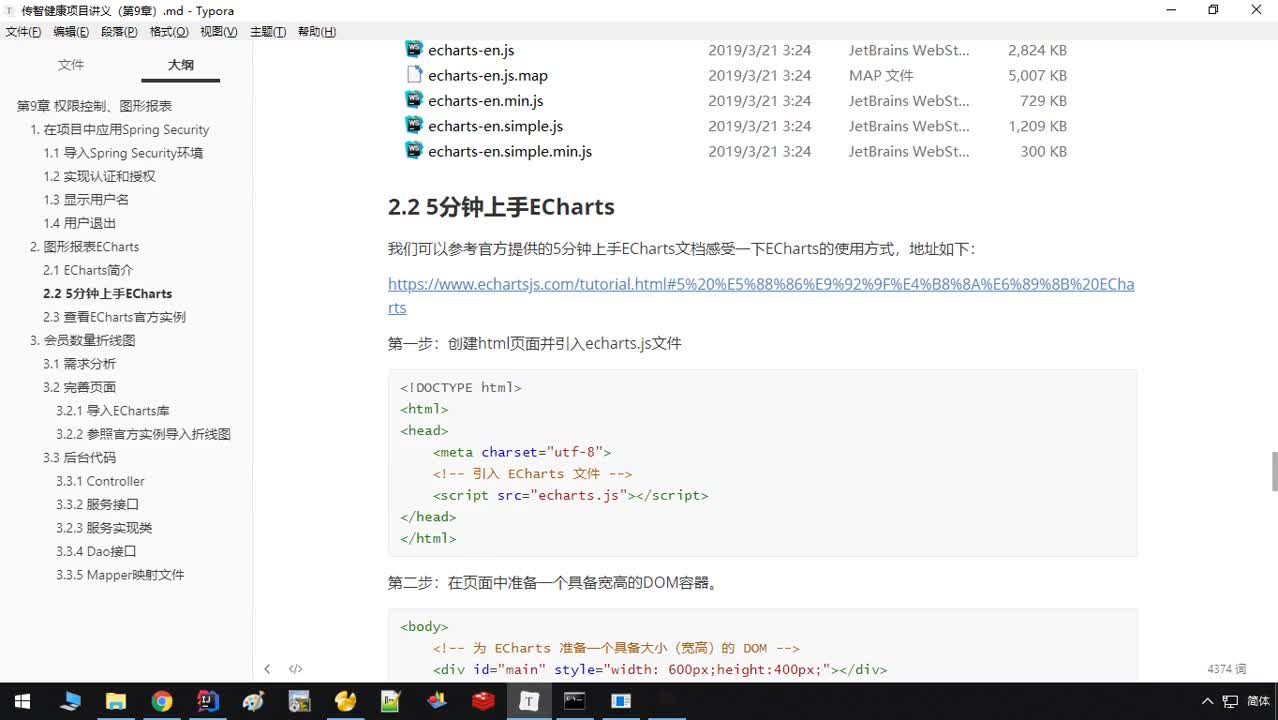The height and width of the screenshot is (720, 1278).
Task: Jump to 1.4 用户退出
Action: click(80, 223)
